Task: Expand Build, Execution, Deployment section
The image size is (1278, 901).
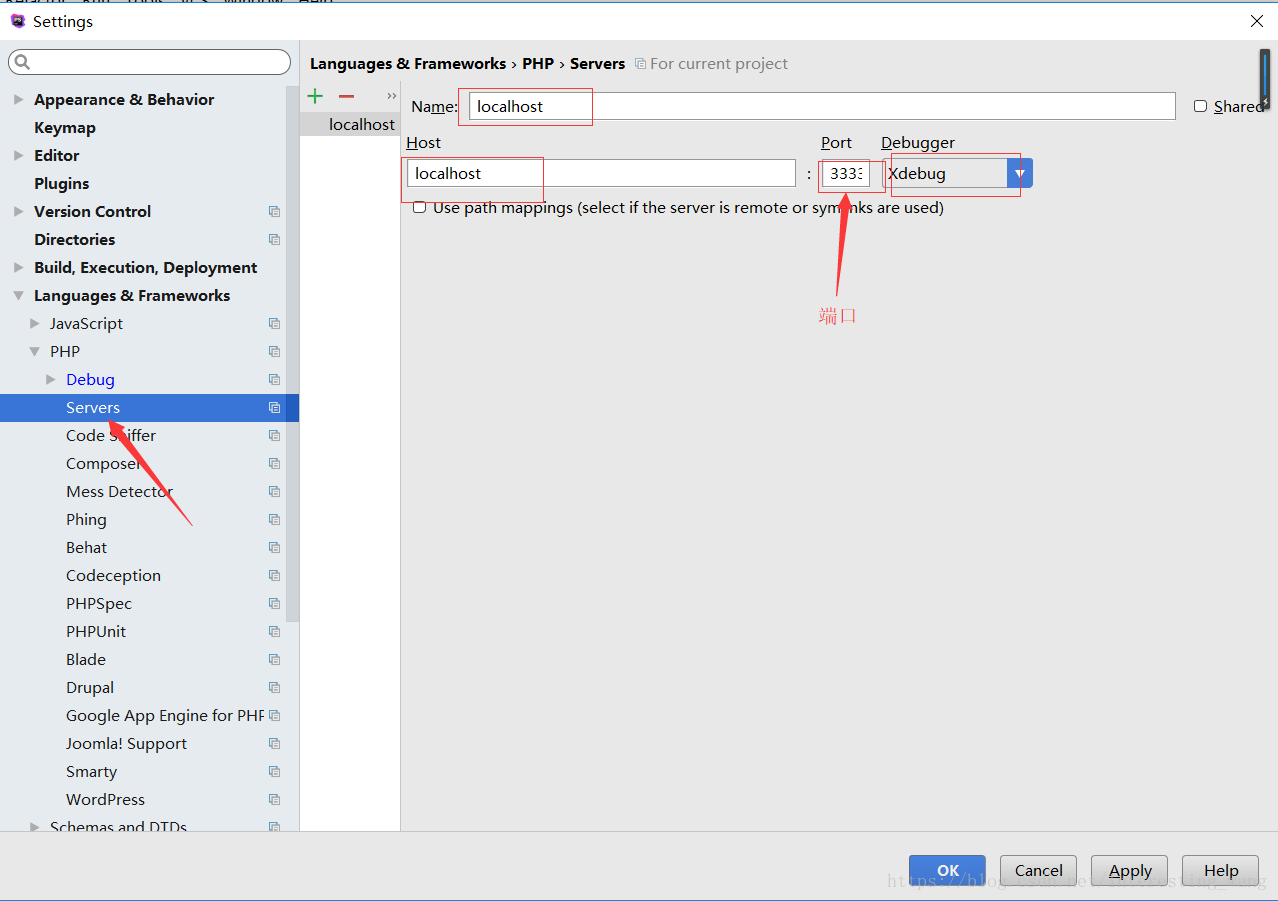Action: point(18,268)
